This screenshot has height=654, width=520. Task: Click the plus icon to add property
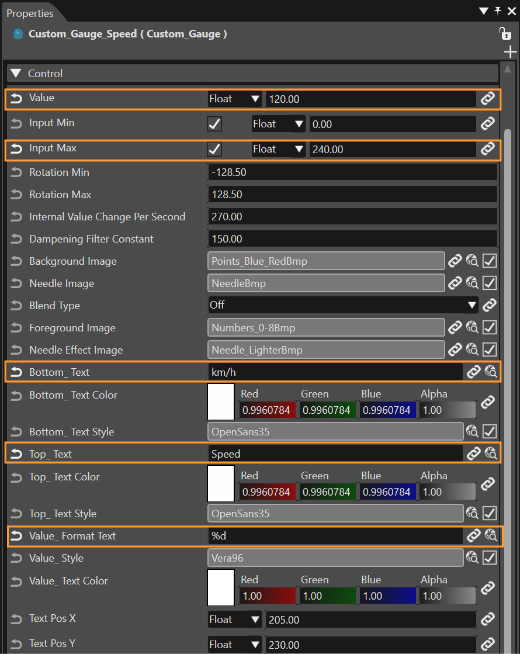pos(510,52)
